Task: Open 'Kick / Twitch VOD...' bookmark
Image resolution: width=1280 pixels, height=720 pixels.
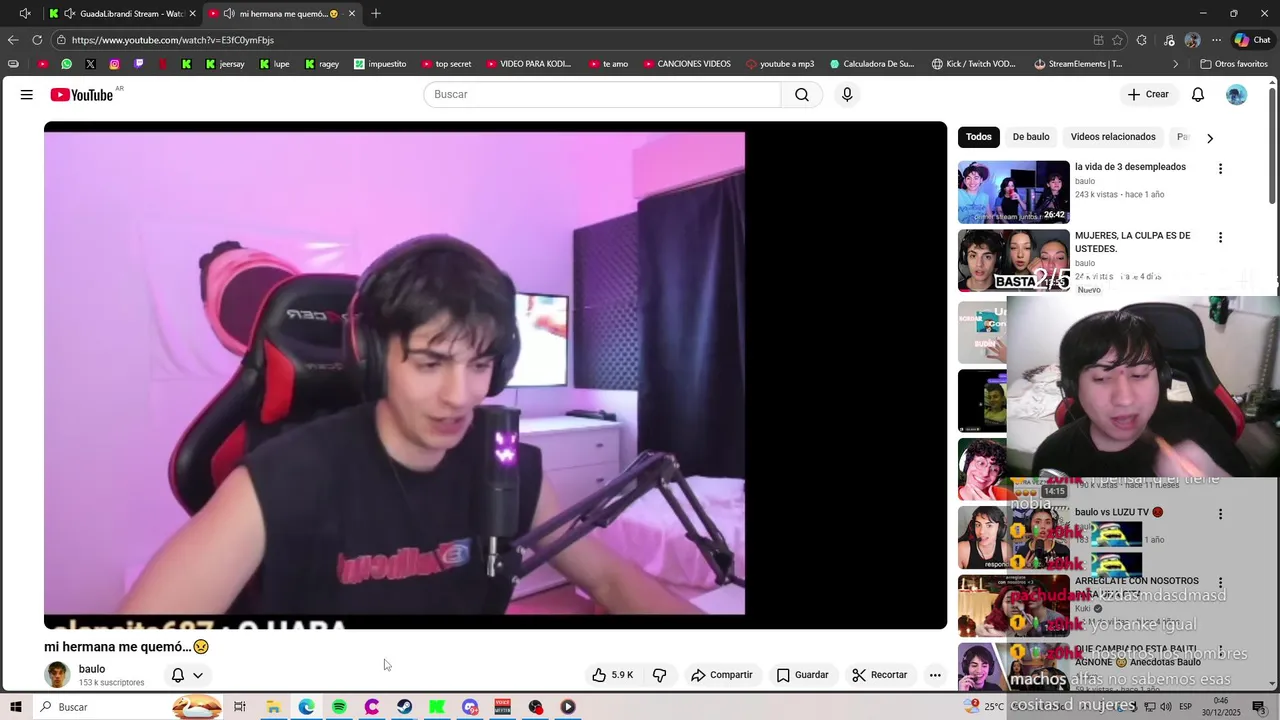Action: coord(974,64)
